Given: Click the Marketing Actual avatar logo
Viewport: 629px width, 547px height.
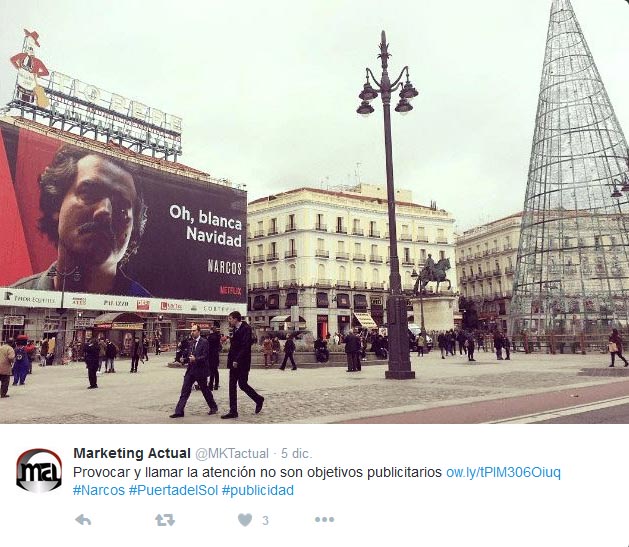Looking at the screenshot, I should (39, 471).
